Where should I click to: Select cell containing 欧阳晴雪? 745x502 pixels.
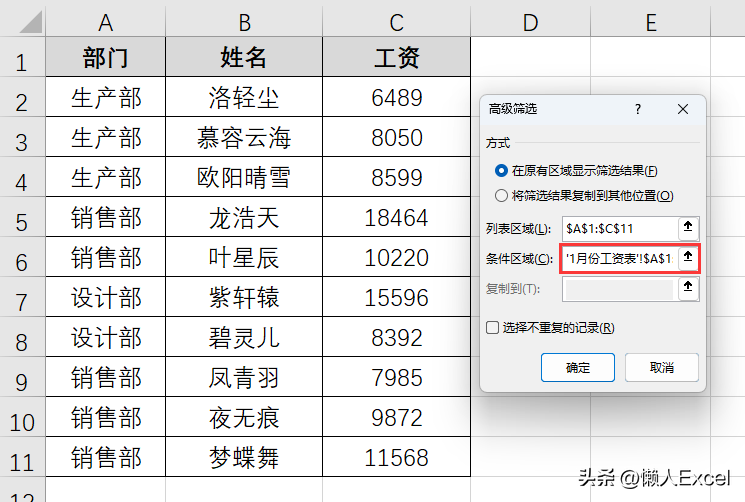[244, 177]
